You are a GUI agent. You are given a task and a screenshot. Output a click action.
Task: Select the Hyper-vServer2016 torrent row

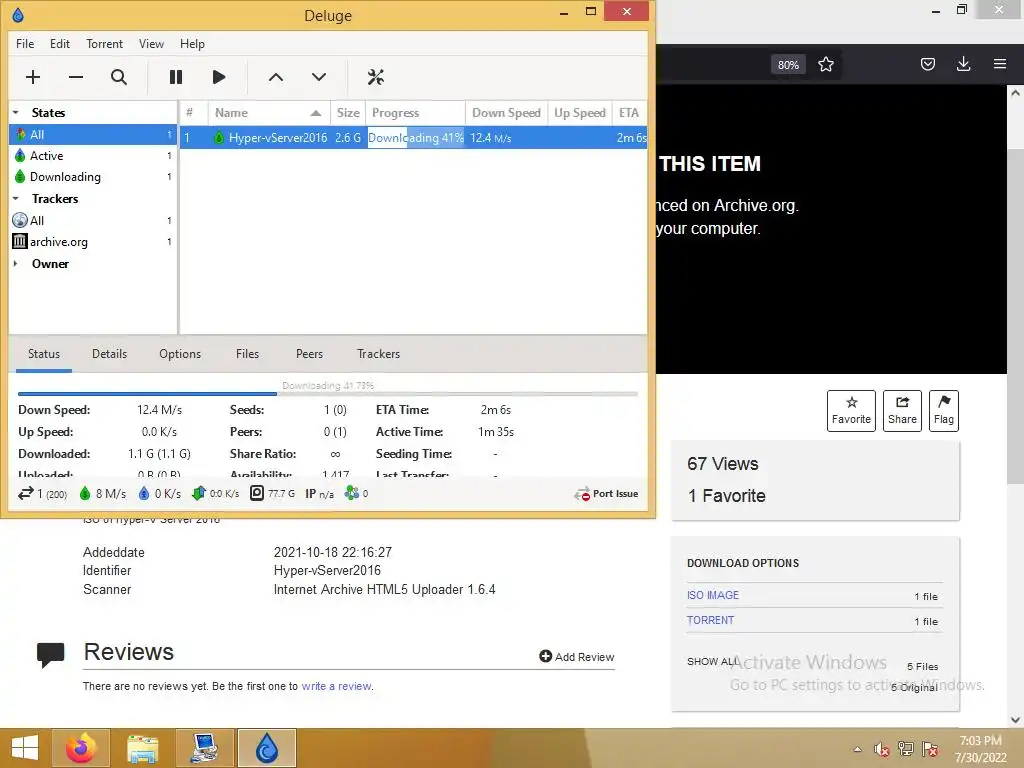coord(413,138)
